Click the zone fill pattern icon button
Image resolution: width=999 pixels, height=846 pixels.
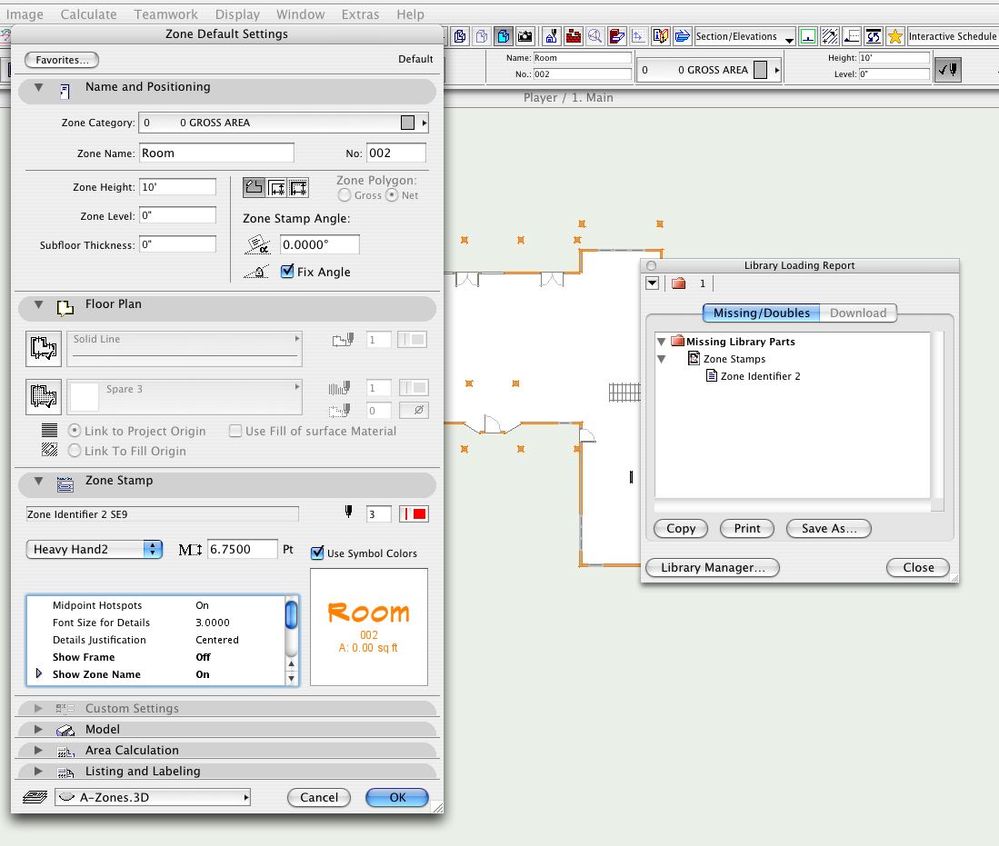point(43,397)
